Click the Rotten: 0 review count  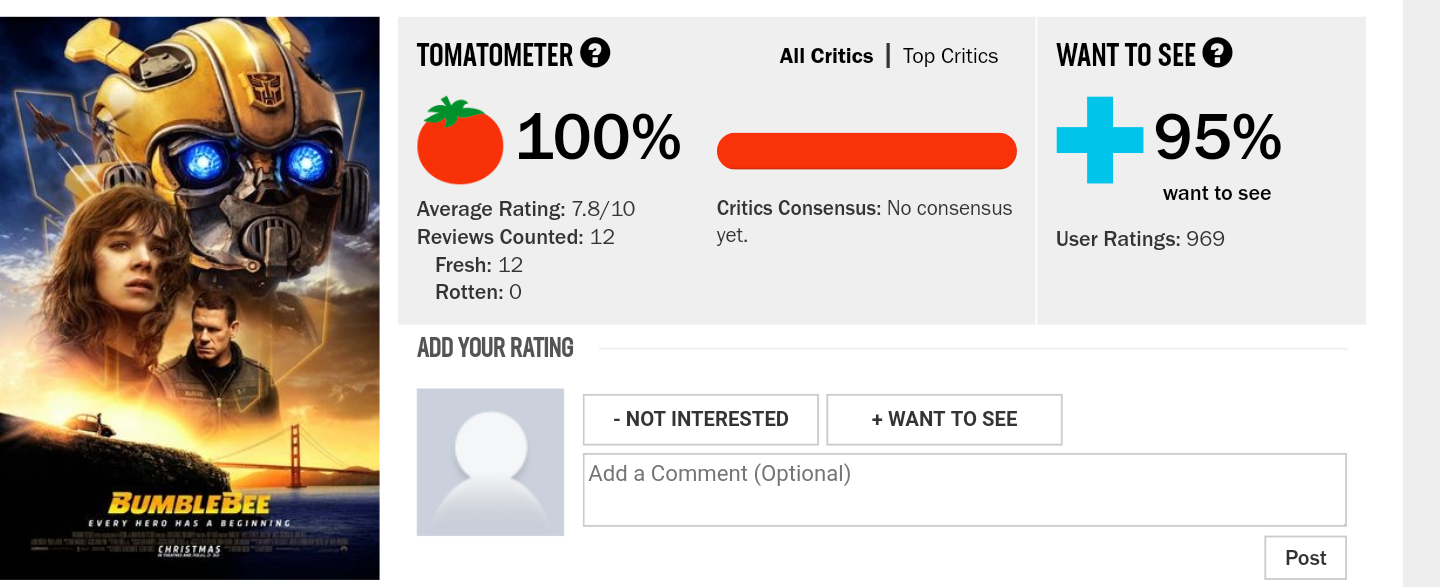click(478, 292)
